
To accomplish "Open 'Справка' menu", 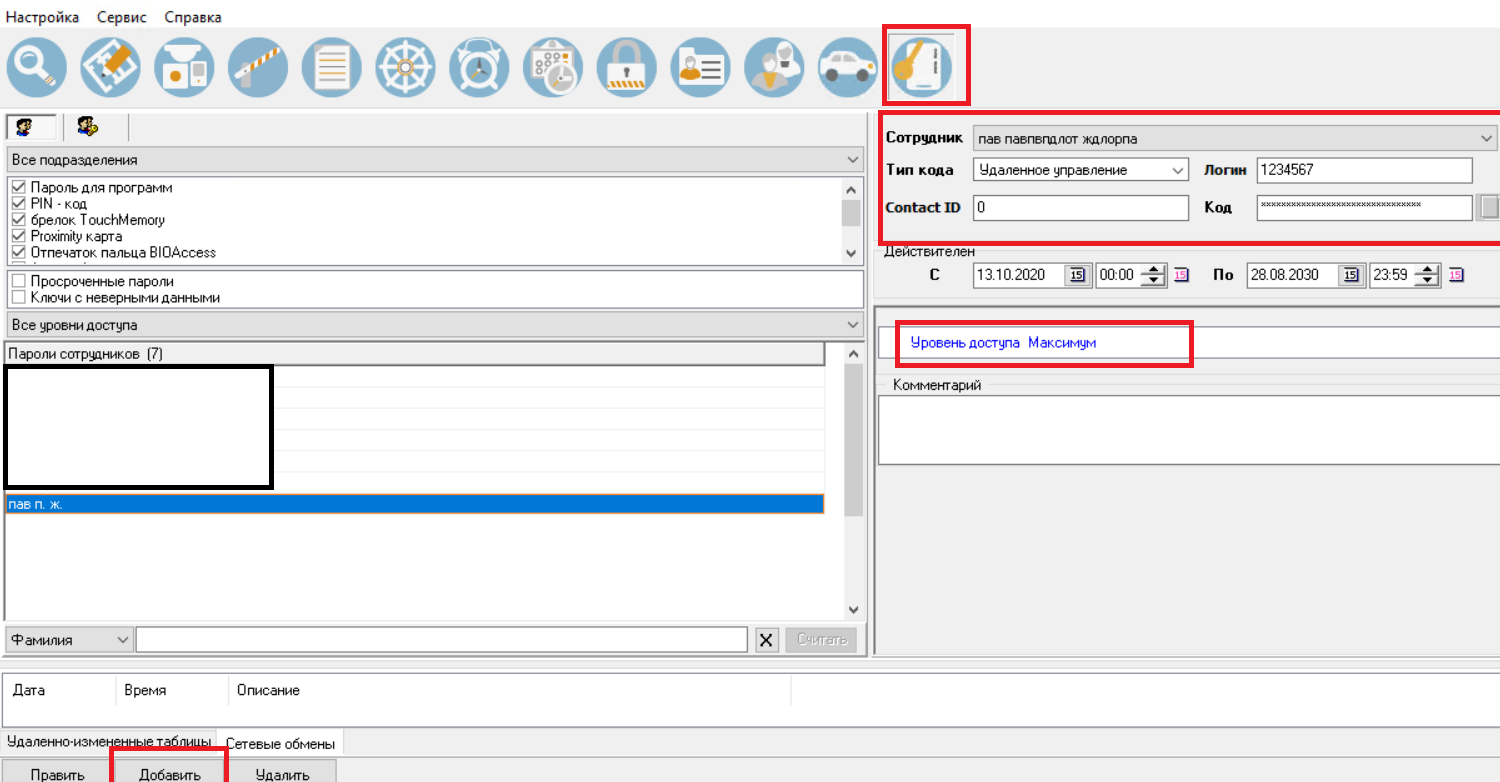I will pyautogui.click(x=193, y=18).
